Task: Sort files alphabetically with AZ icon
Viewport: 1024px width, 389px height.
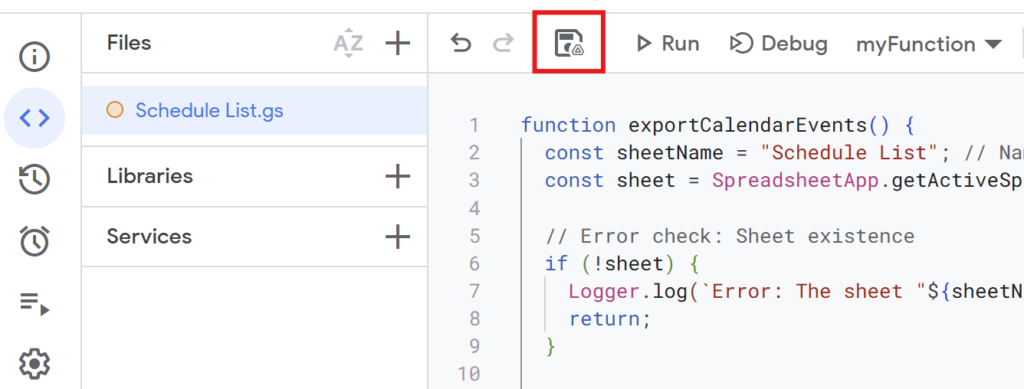Action: [348, 43]
